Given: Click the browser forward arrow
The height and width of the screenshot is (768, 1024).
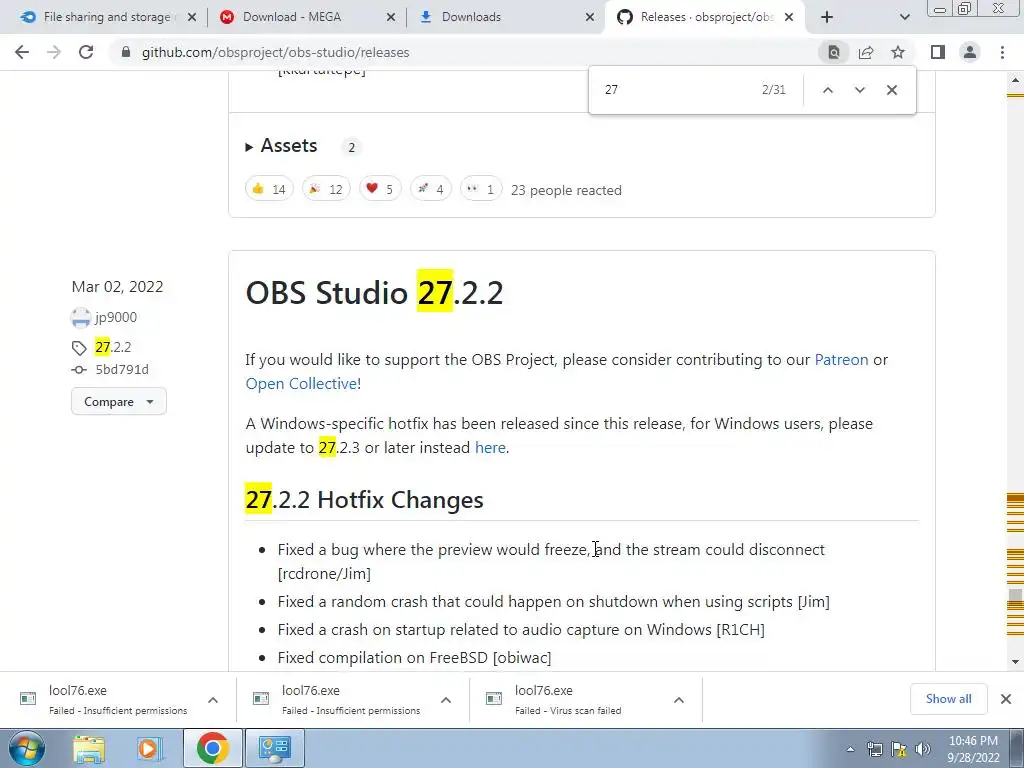Looking at the screenshot, I should 54,52.
